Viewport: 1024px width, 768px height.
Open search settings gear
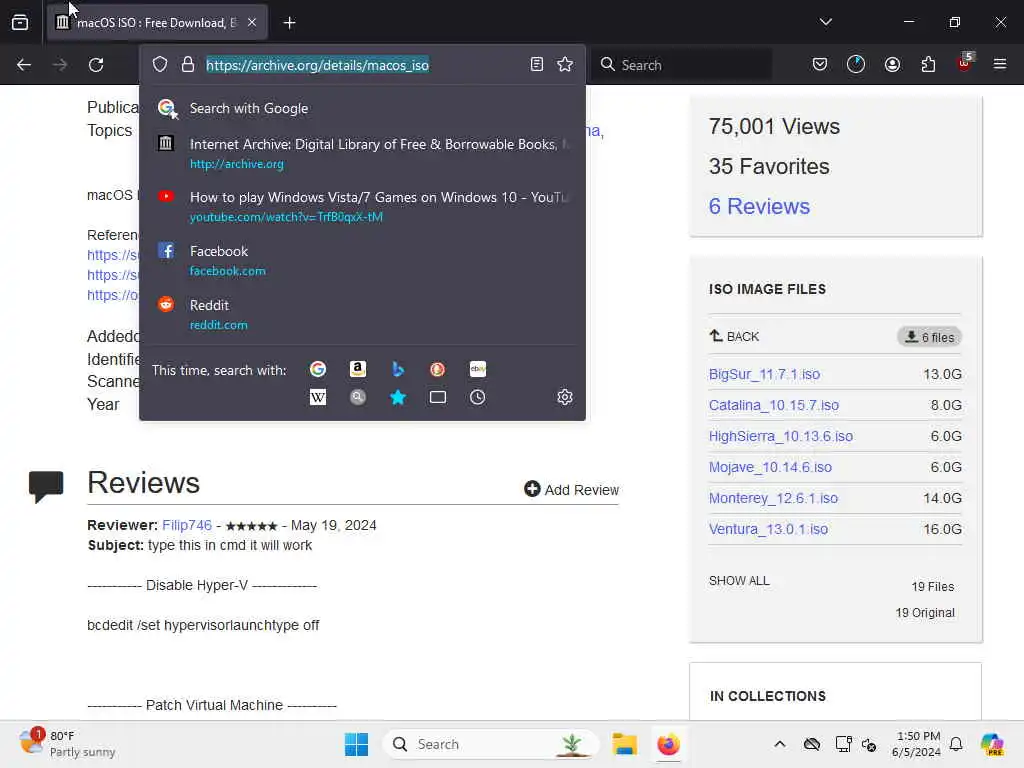click(565, 397)
